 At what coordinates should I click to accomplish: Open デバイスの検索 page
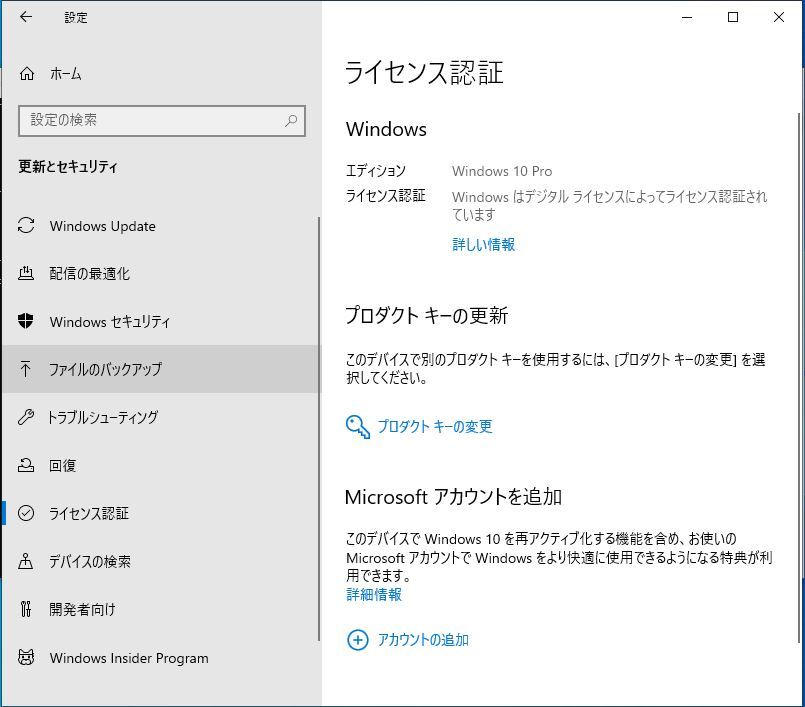click(160, 561)
